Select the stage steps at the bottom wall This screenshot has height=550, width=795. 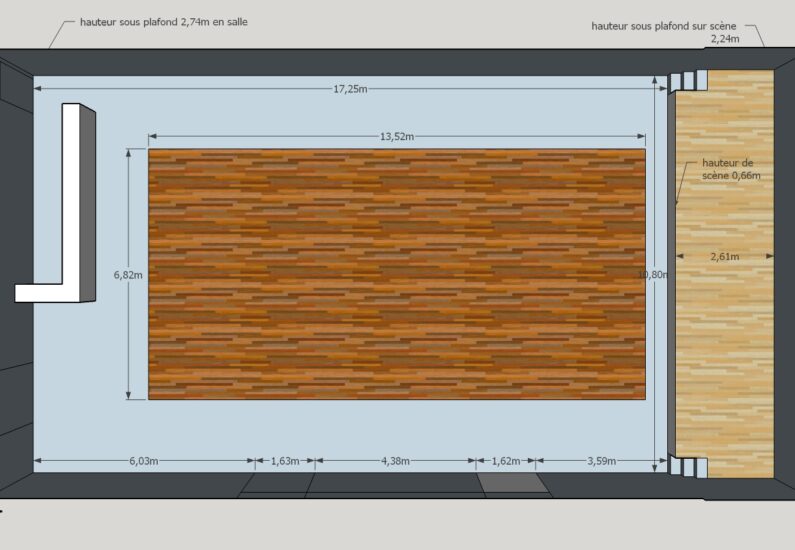(688, 467)
